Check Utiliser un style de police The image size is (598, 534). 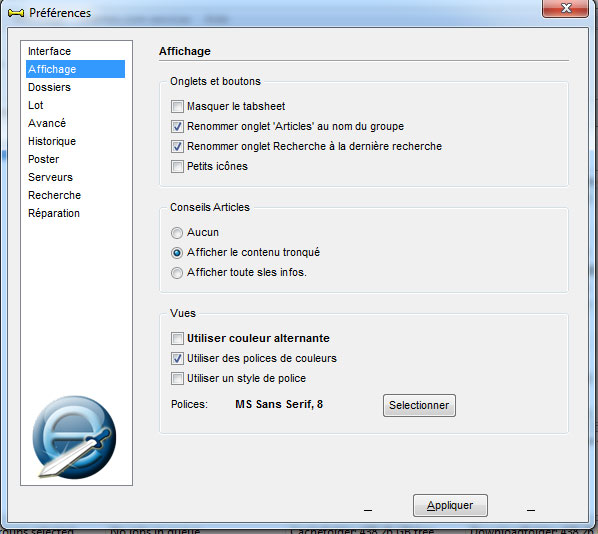point(177,379)
